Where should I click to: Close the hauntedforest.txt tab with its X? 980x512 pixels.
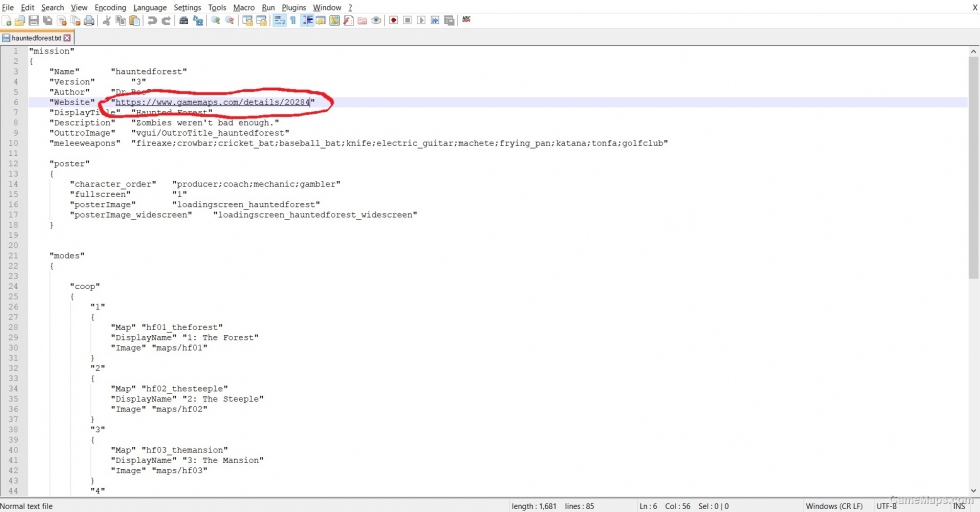pyautogui.click(x=67, y=38)
